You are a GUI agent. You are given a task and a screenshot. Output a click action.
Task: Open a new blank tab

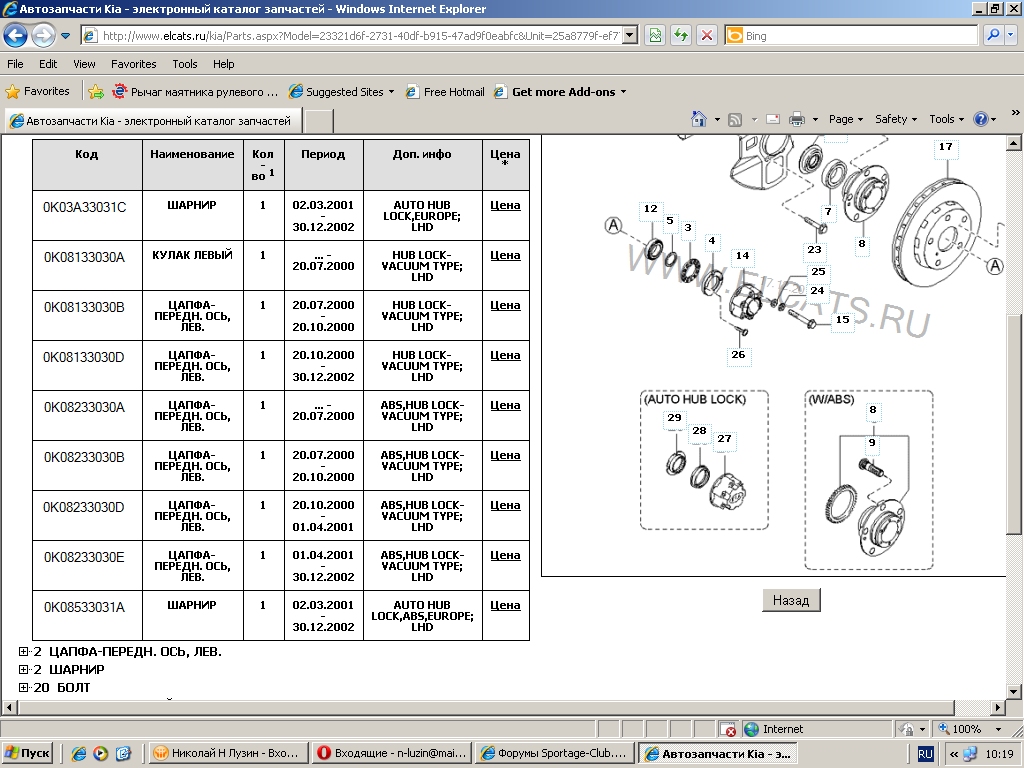[319, 121]
